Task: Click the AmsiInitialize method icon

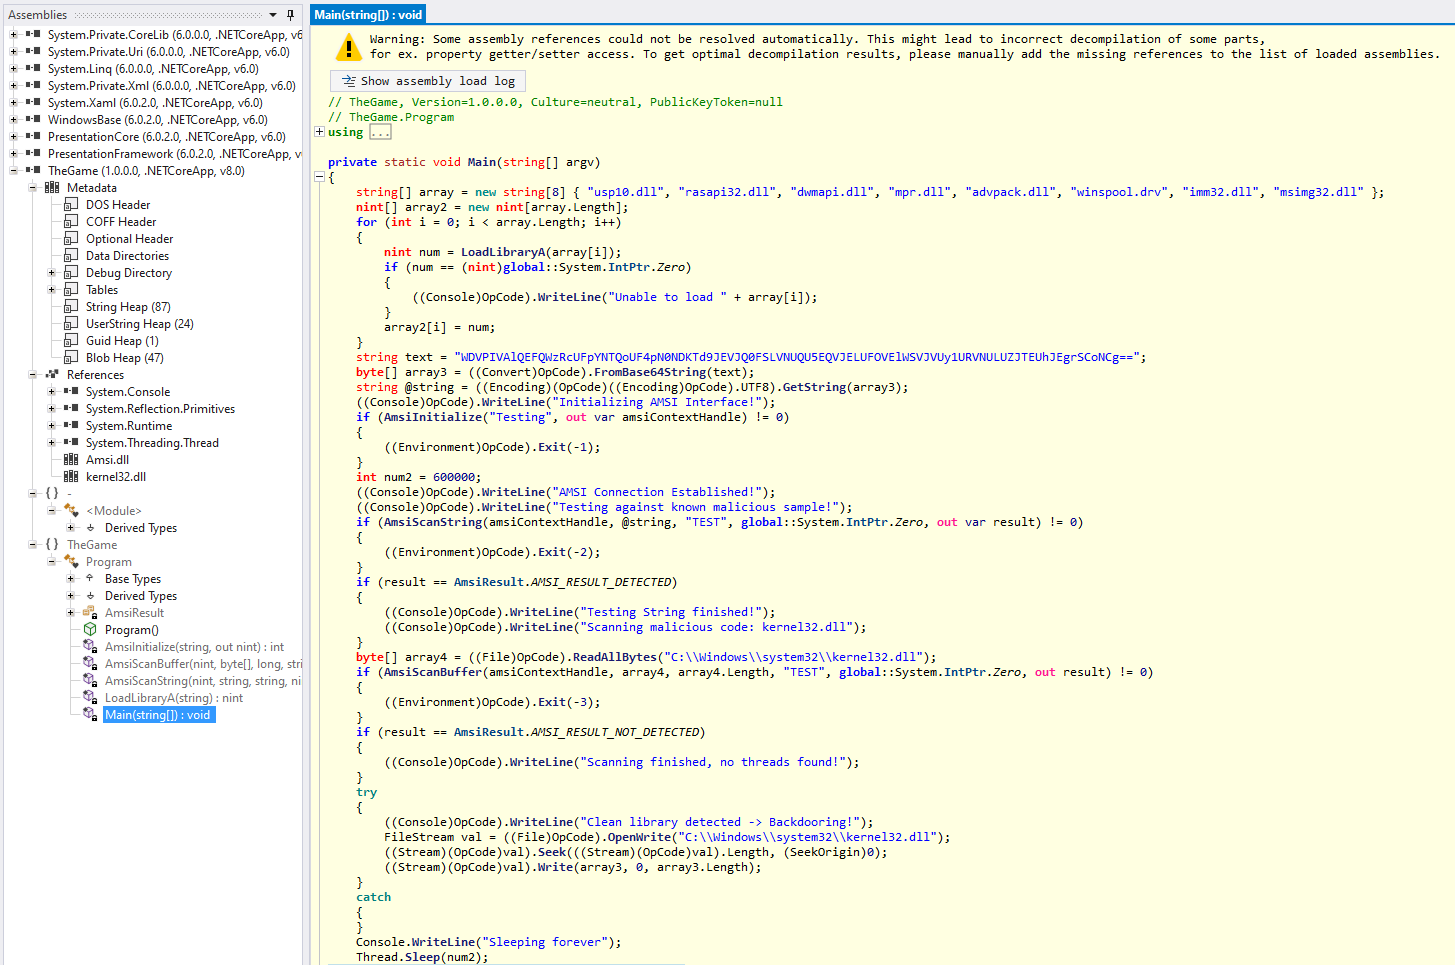Action: point(90,646)
